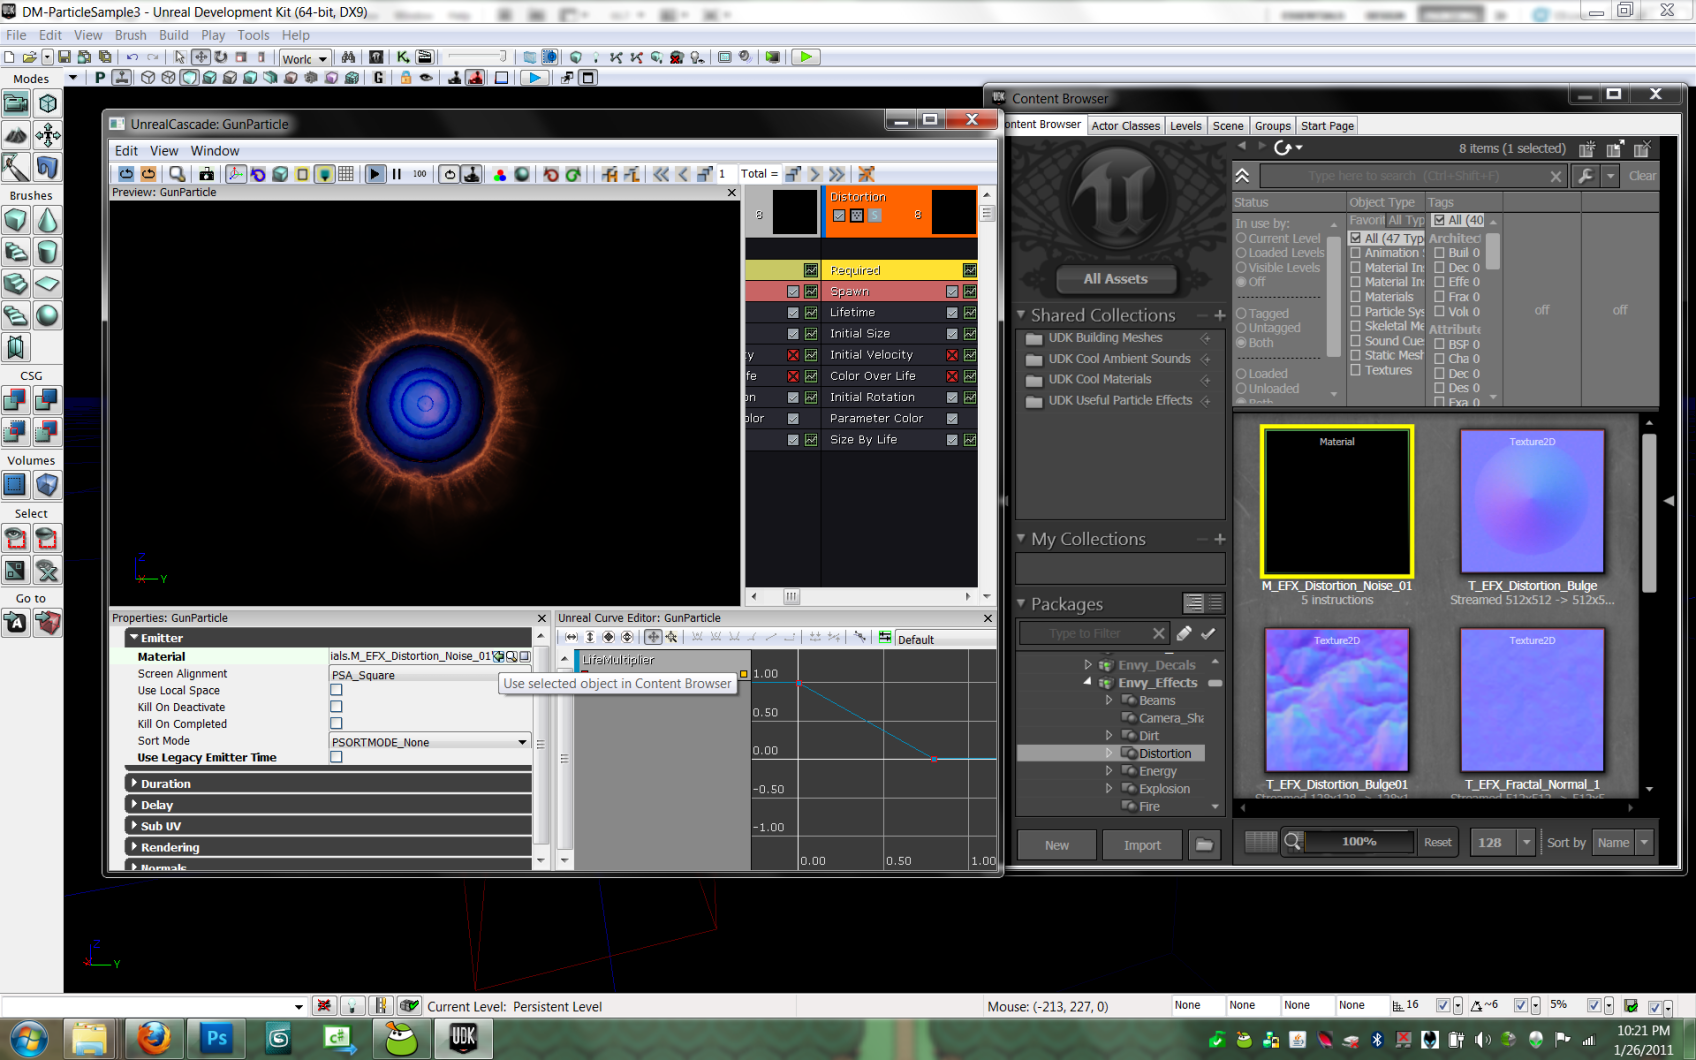This screenshot has height=1060, width=1696.
Task: Click the CSG Add brush icon
Action: point(16,400)
